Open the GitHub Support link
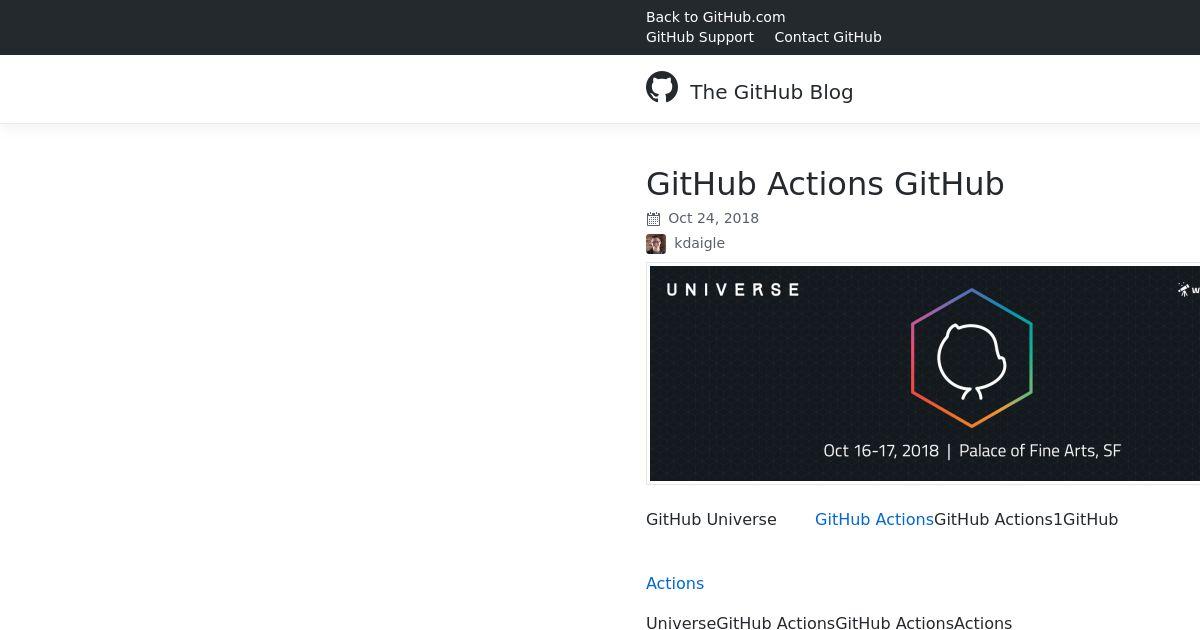Viewport: 1200px width, 630px height. tap(700, 37)
